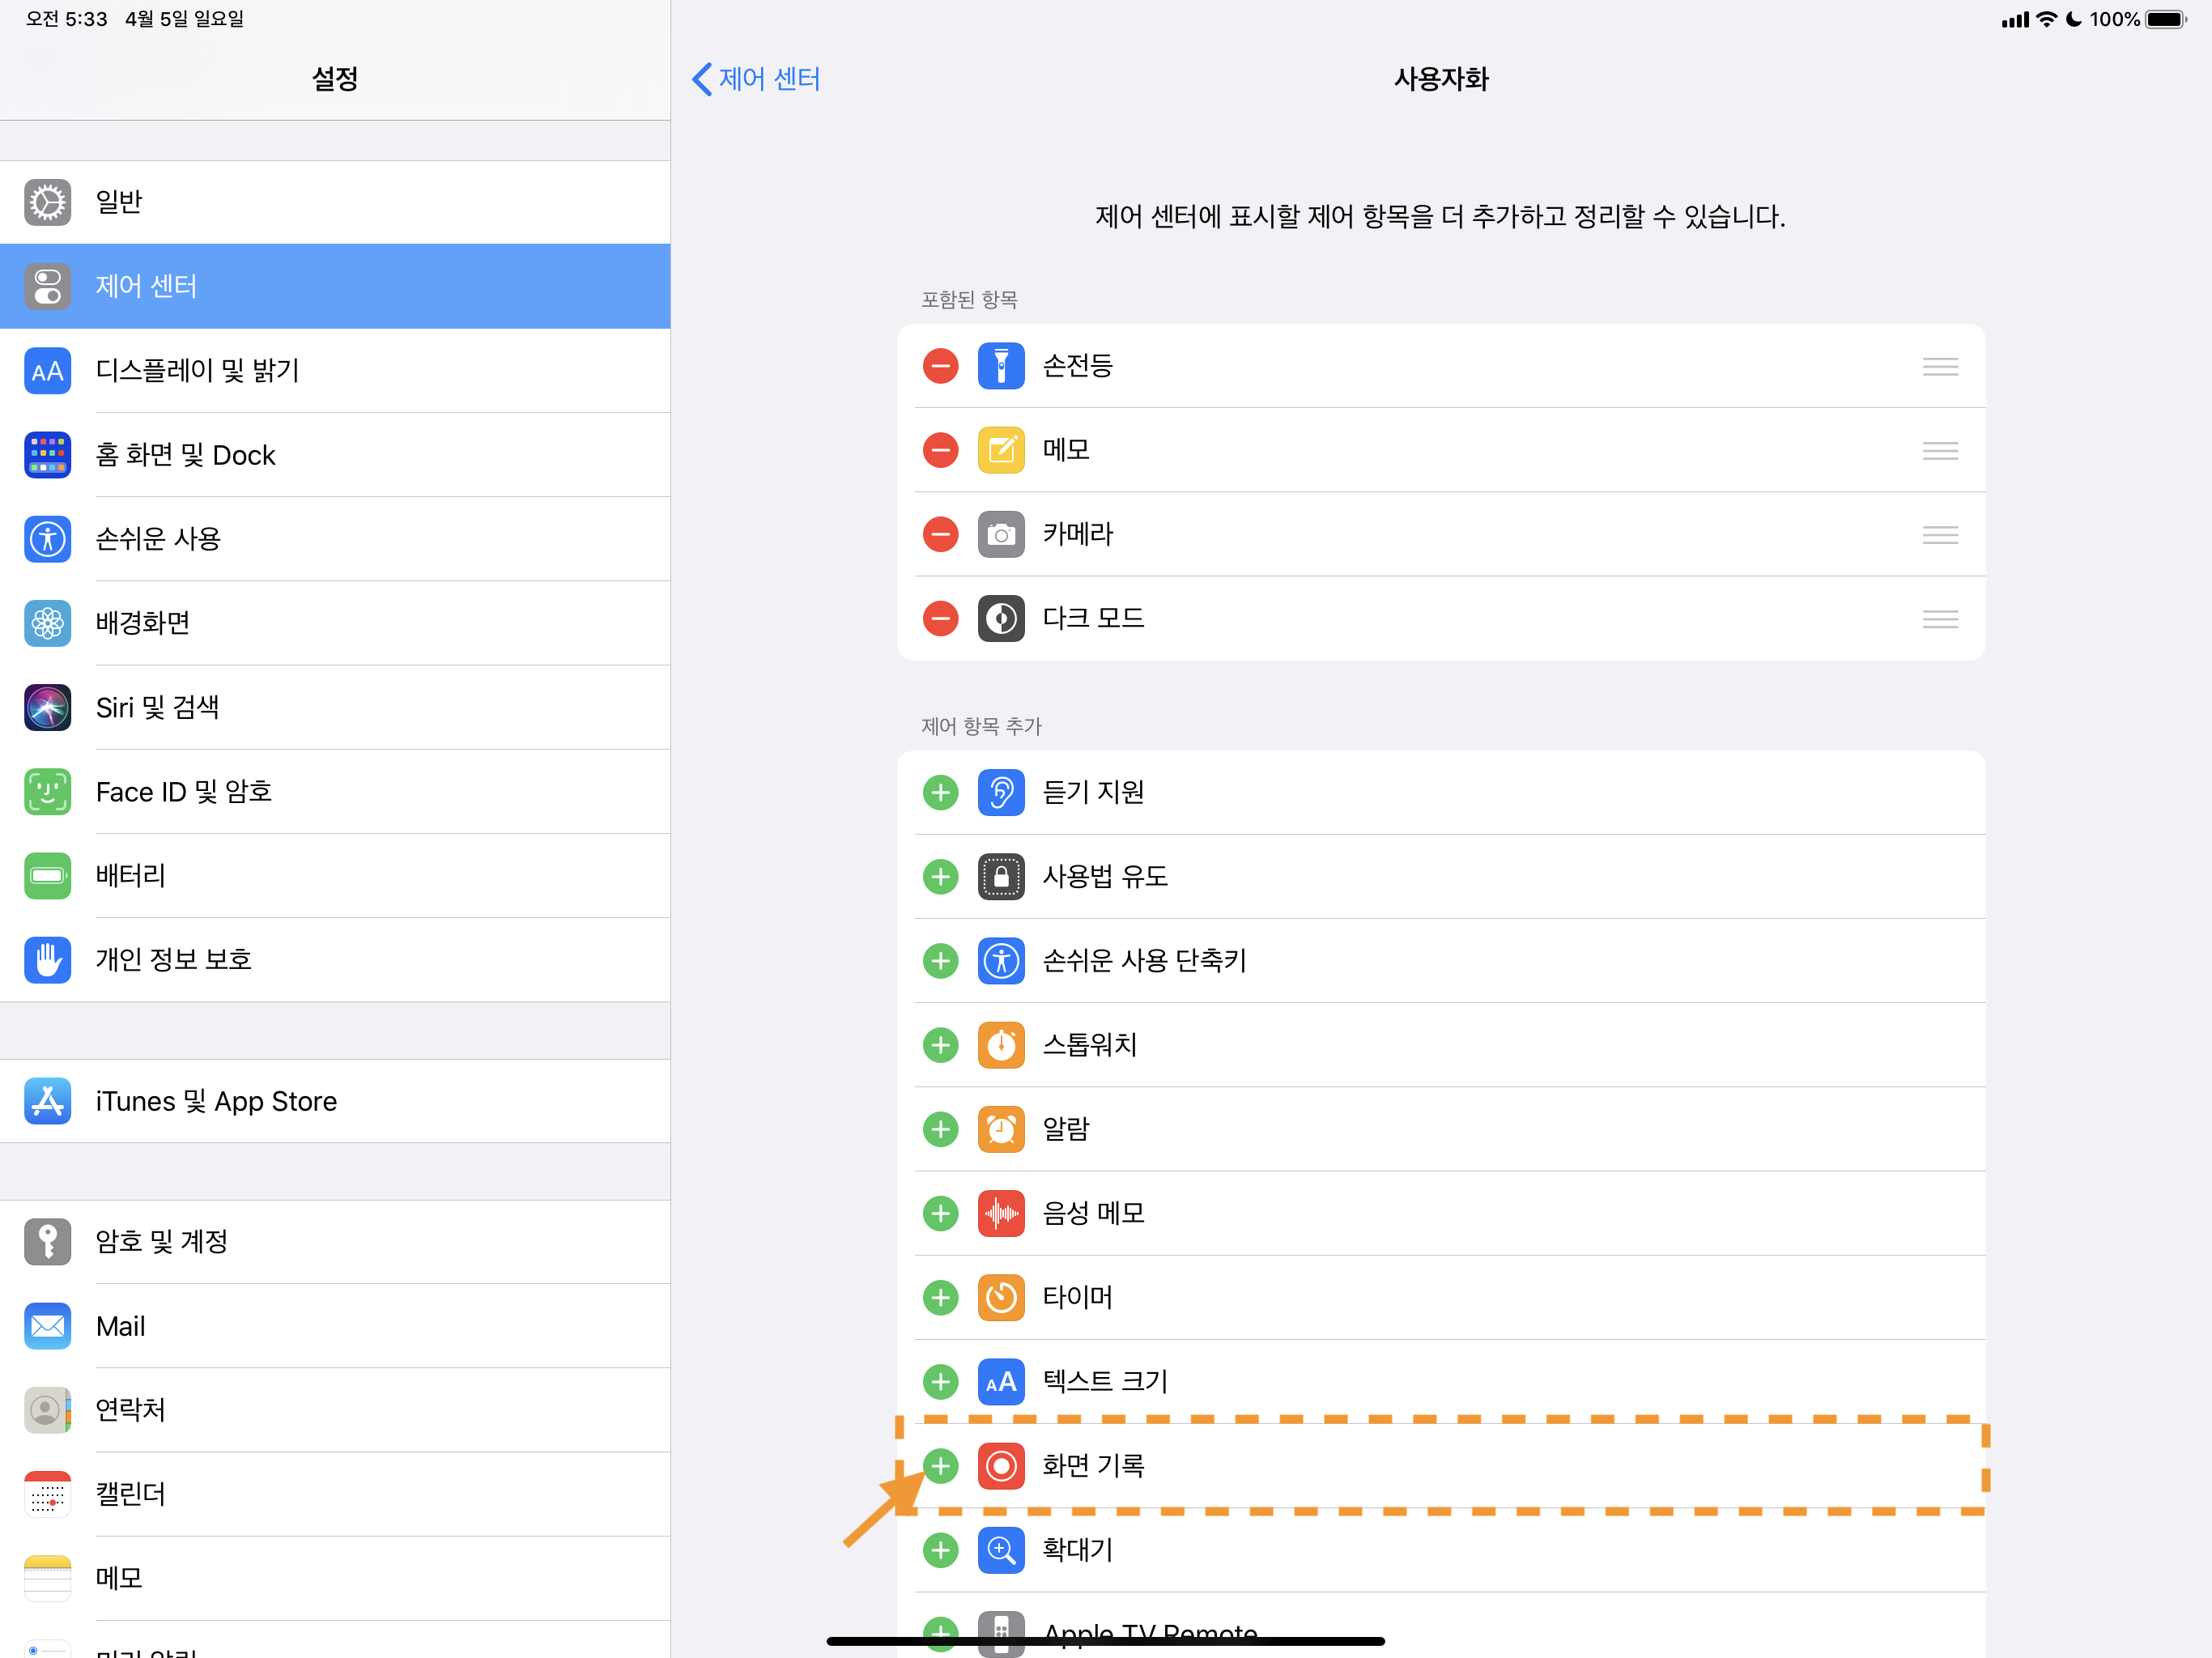Tap the voice memo (음성 메모) icon
The width and height of the screenshot is (2212, 1658).
click(1000, 1213)
